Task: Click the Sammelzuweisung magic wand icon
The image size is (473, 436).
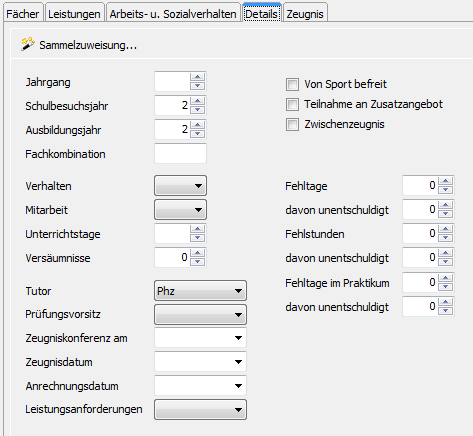Action: (28, 44)
